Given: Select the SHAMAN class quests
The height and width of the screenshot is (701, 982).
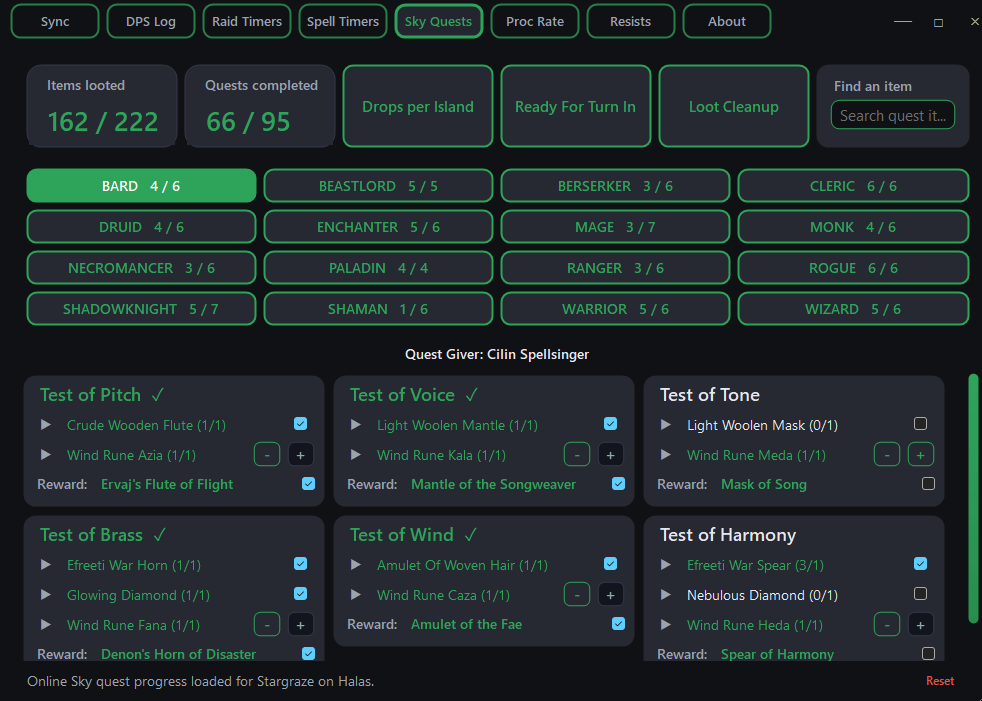Looking at the screenshot, I should 378,309.
